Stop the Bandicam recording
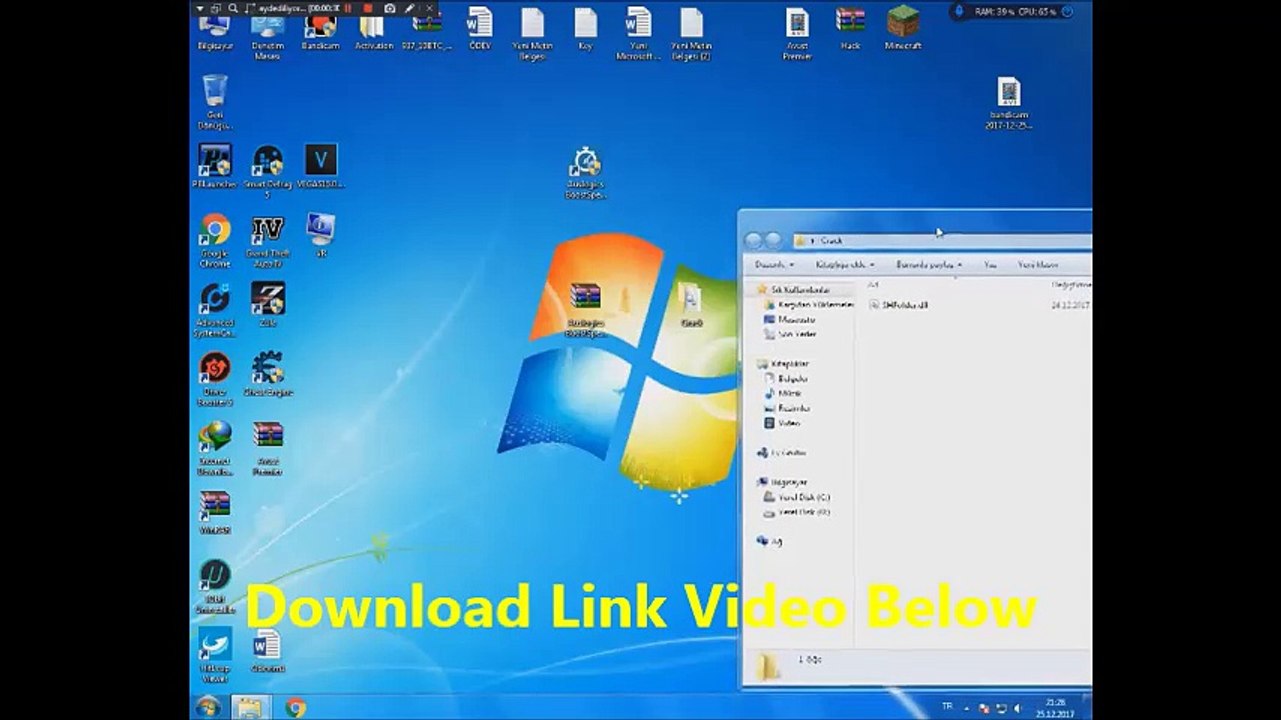Viewport: 1281px width, 720px height. pos(368,8)
